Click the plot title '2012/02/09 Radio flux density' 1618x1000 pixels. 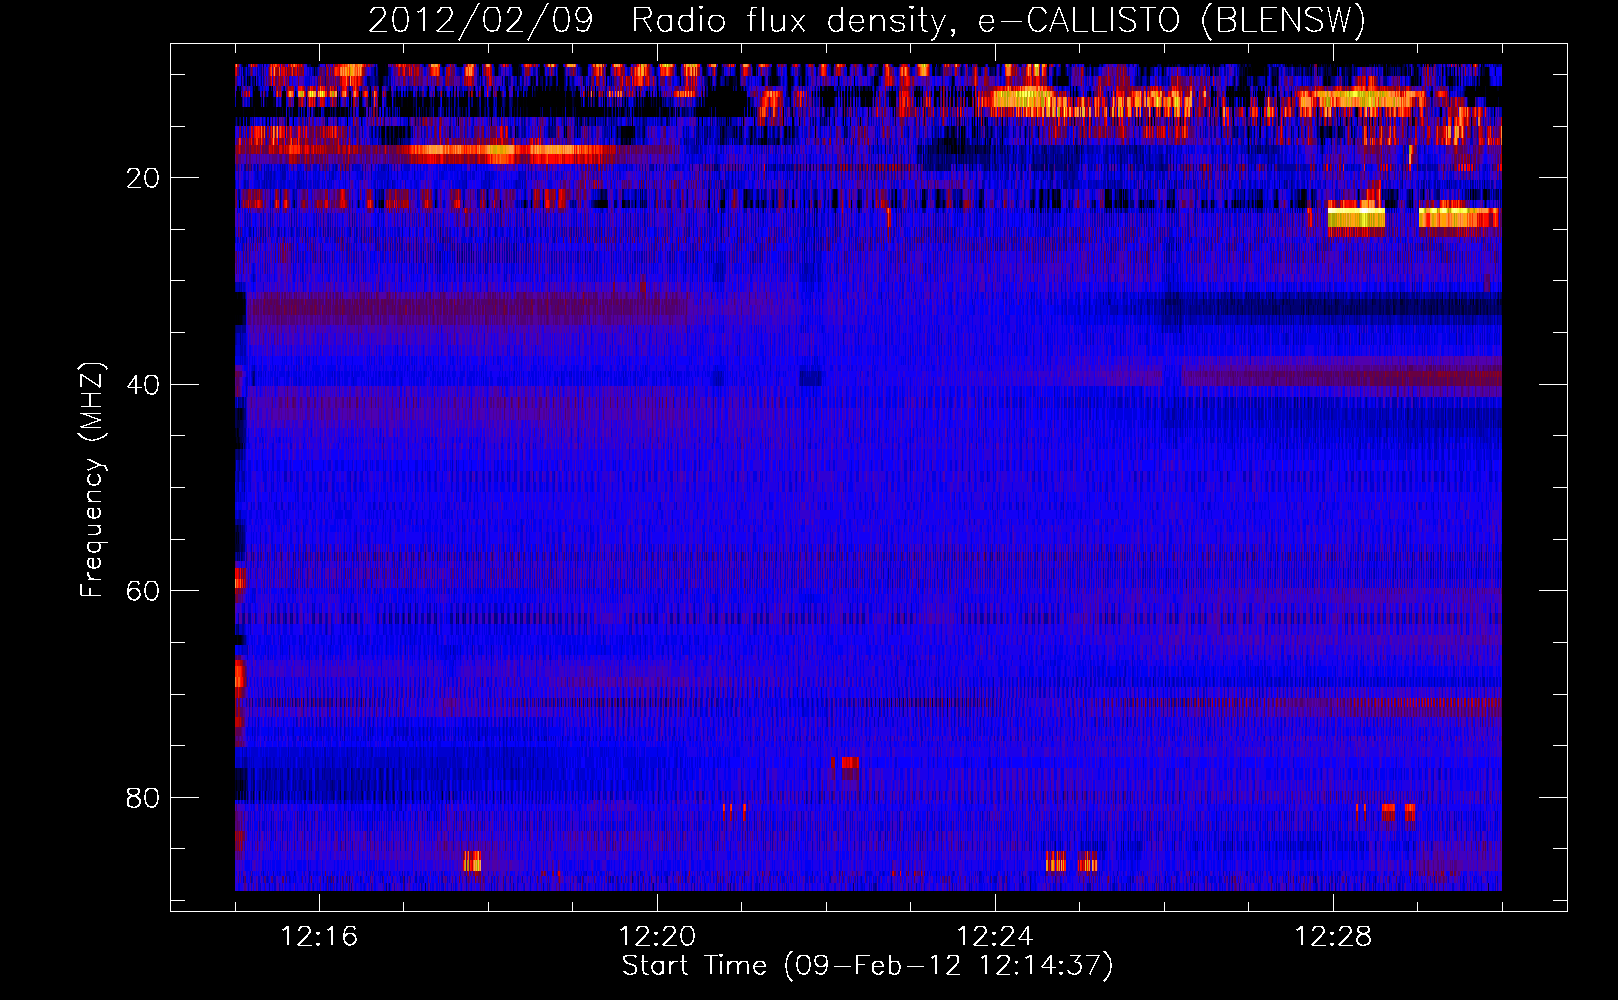point(867,21)
